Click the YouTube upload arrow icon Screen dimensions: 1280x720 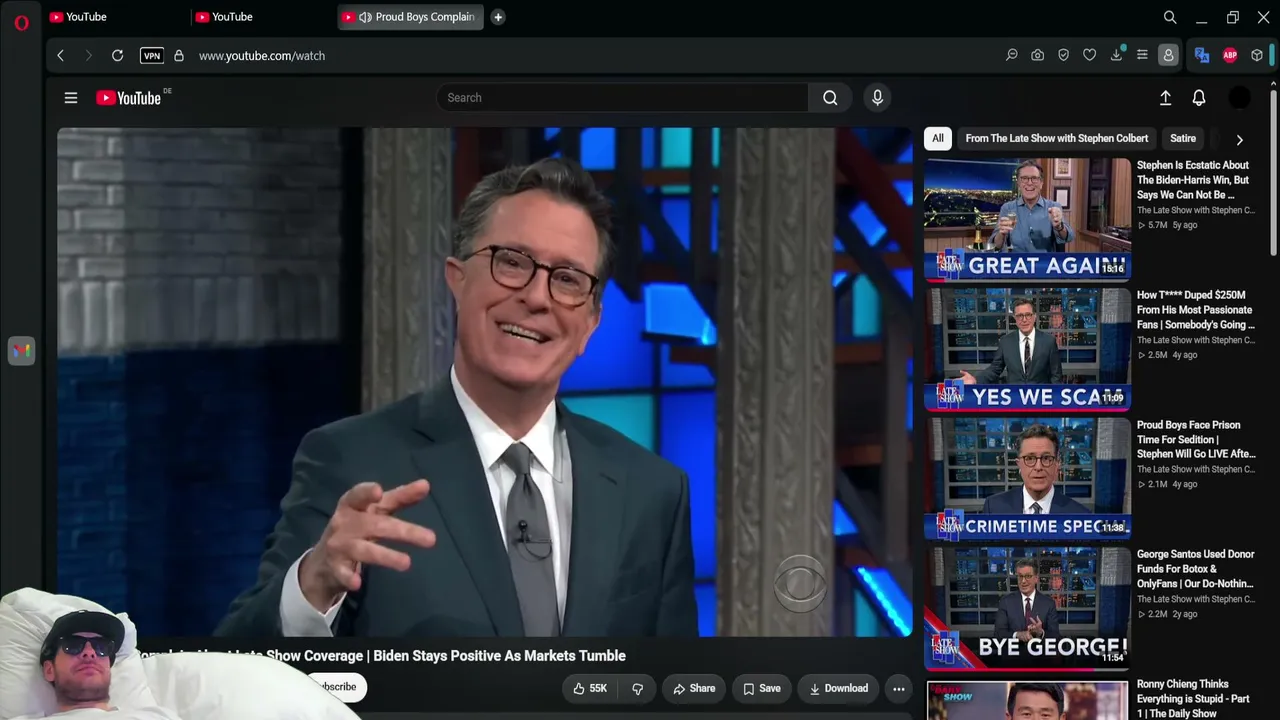coord(1165,98)
